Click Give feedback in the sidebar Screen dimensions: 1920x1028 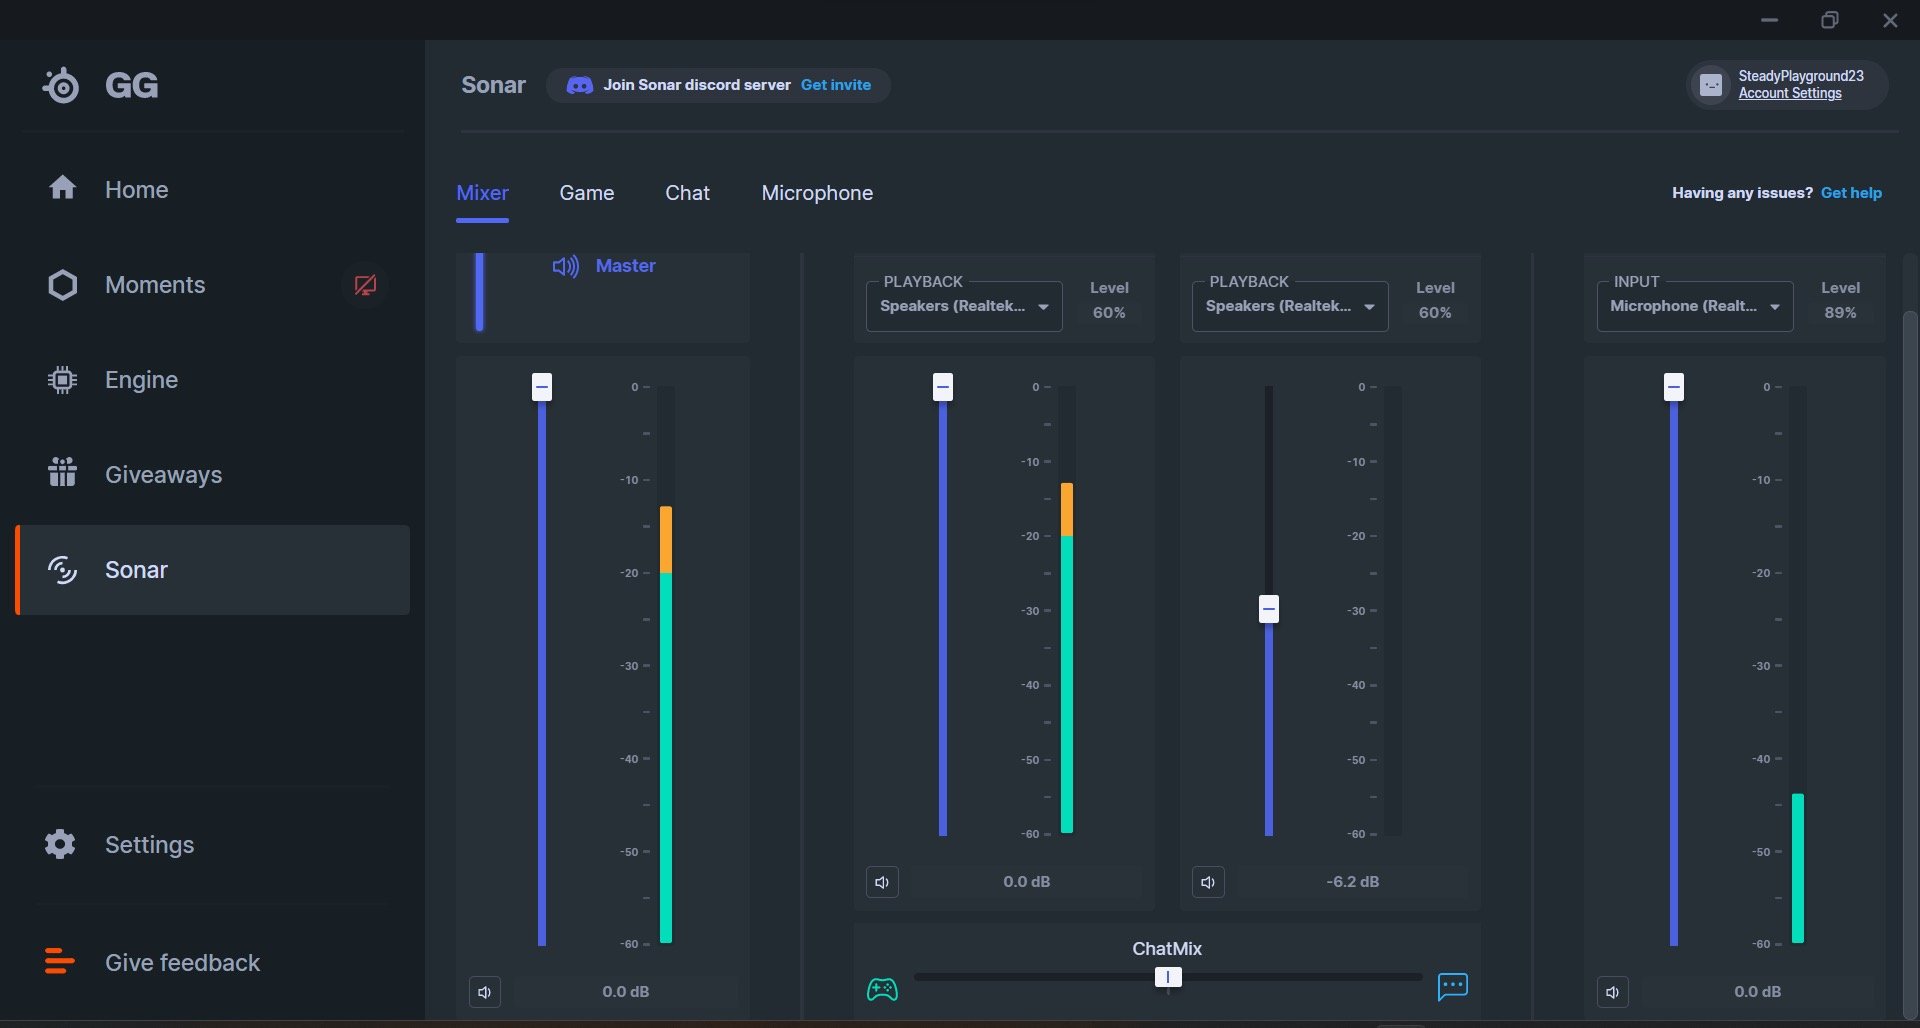[212, 962]
